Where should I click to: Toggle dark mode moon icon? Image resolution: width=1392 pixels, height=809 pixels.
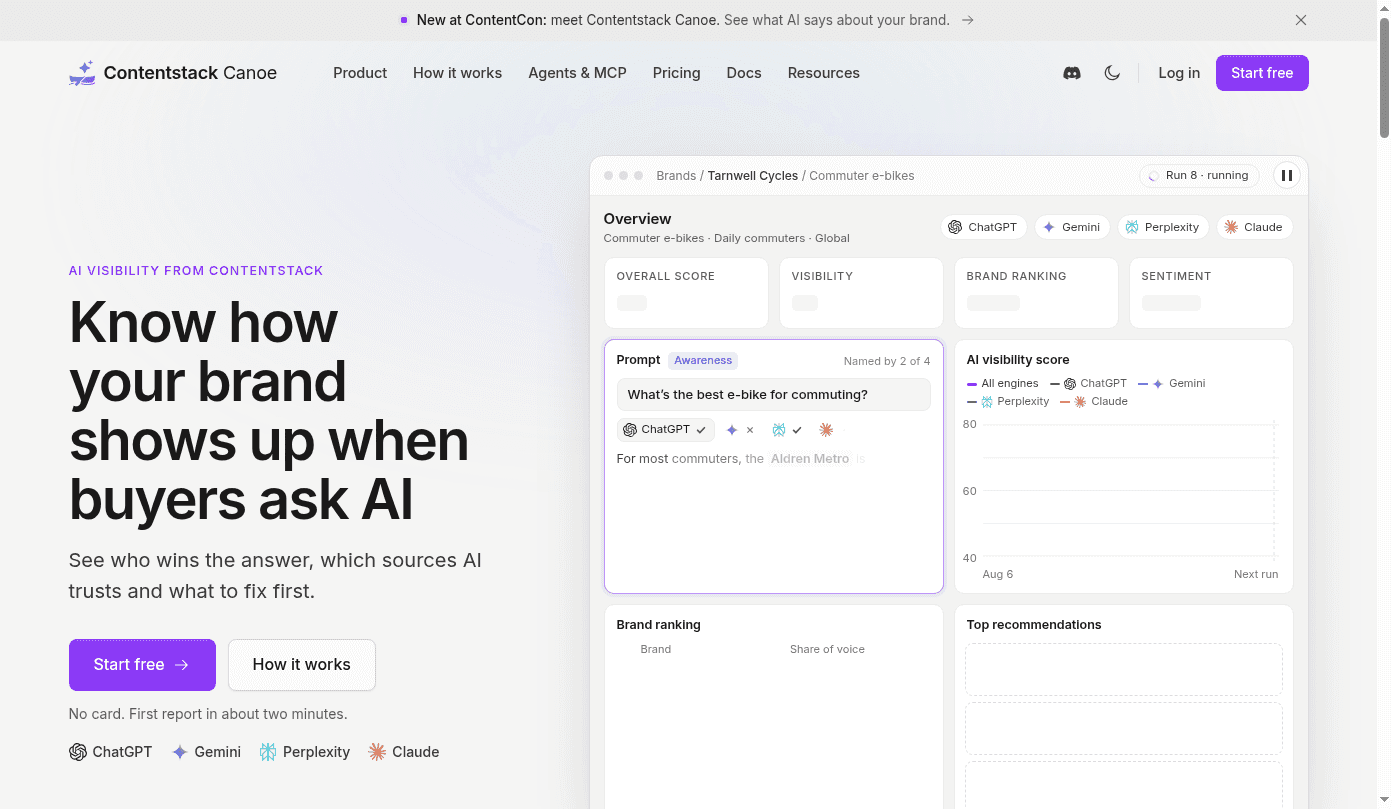(x=1112, y=73)
